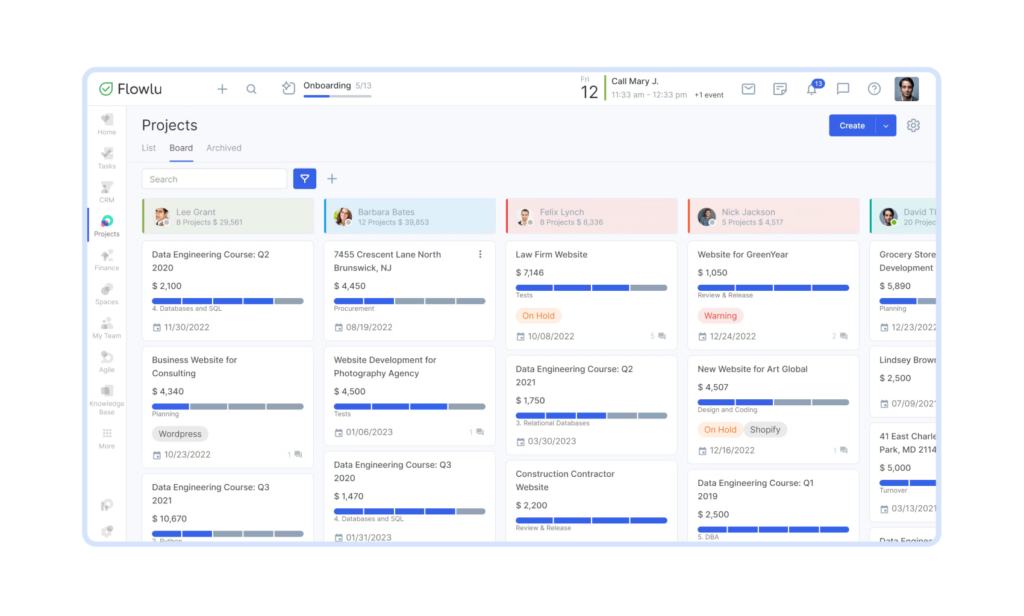Open the email inbox icon in the top bar

[x=748, y=89]
